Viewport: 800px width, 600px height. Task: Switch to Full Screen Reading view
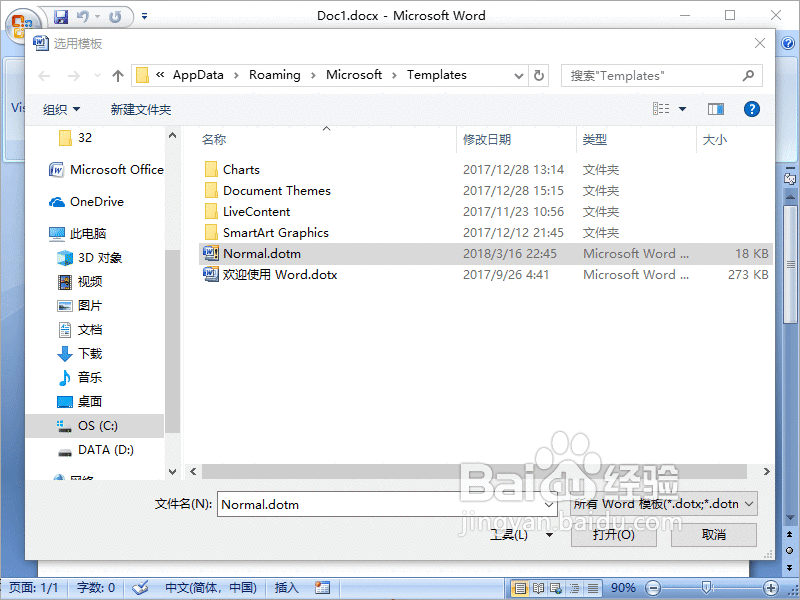click(538, 588)
